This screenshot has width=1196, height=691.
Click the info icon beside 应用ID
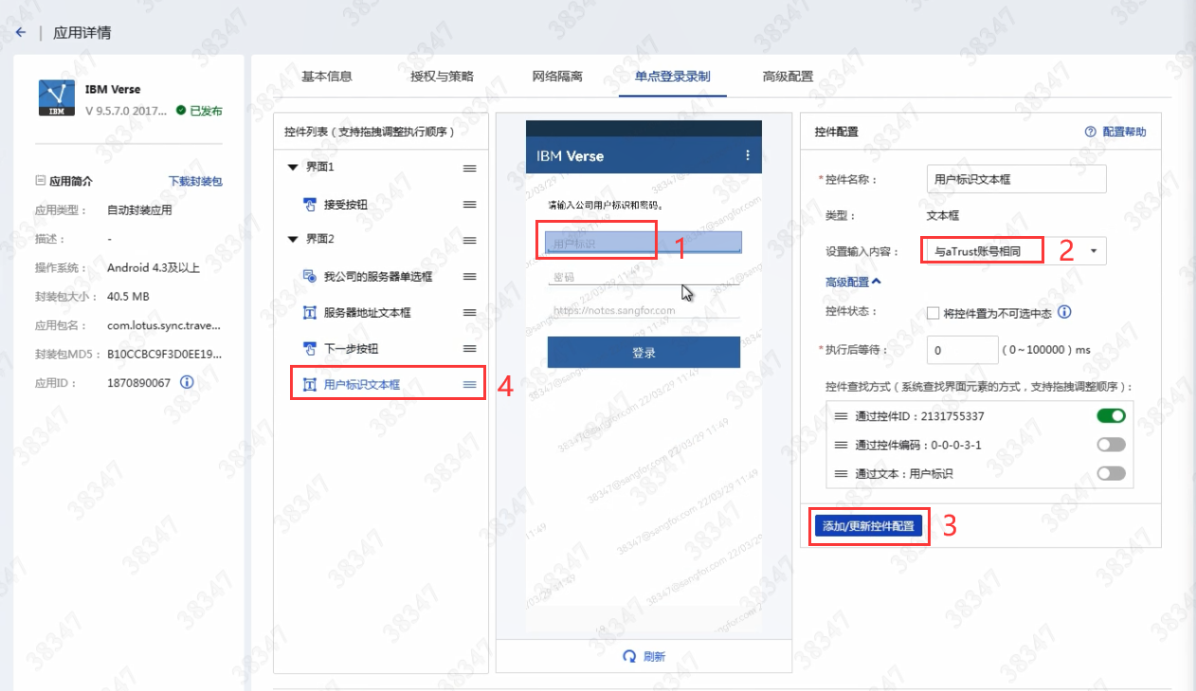tap(187, 382)
